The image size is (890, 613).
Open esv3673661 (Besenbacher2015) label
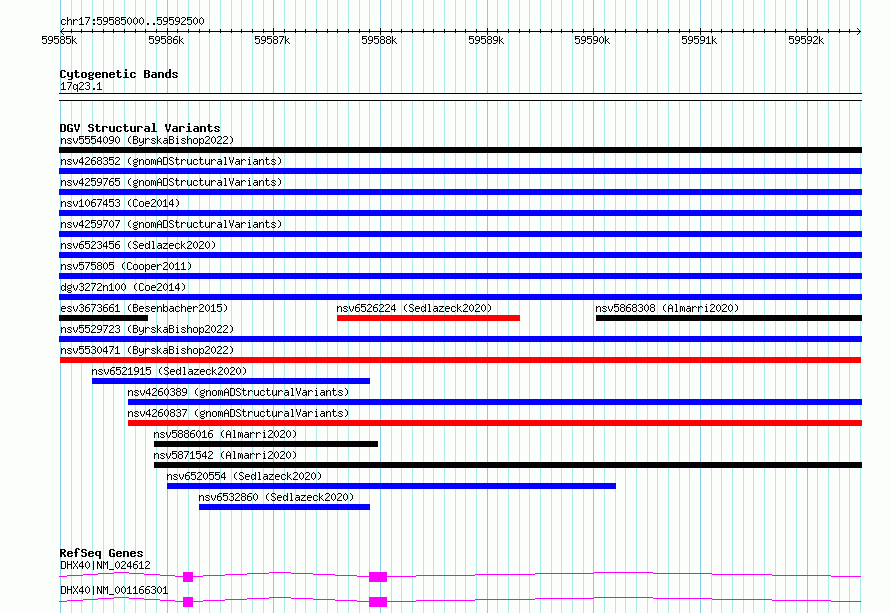tap(144, 308)
